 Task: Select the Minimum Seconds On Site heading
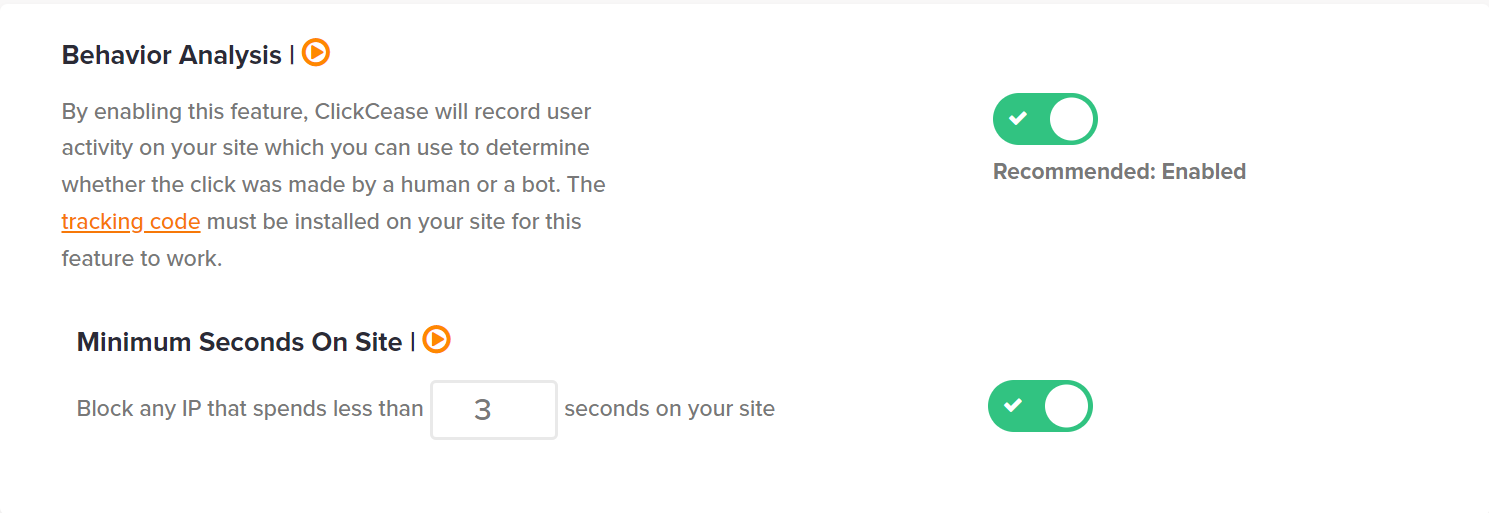240,342
